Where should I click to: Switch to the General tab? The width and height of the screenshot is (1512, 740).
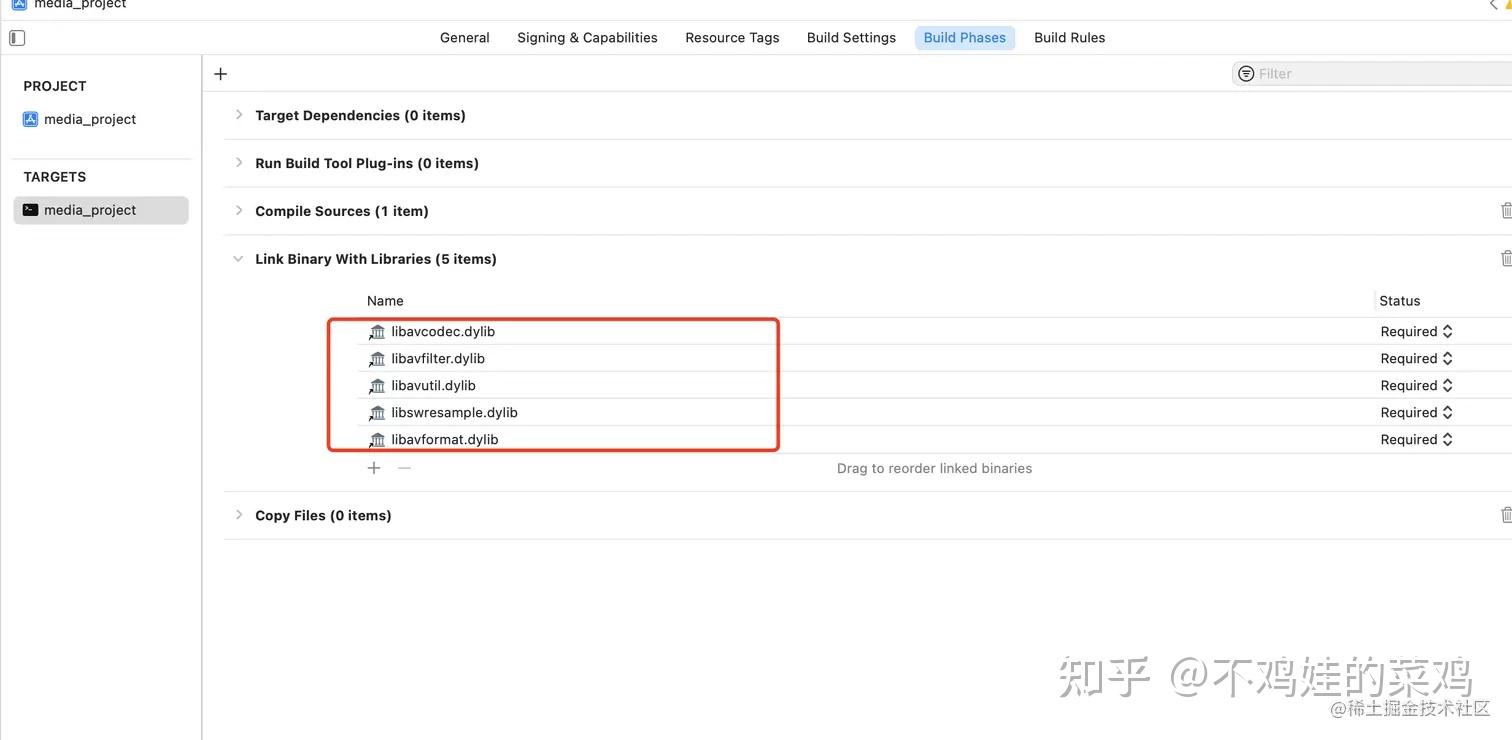click(x=464, y=37)
